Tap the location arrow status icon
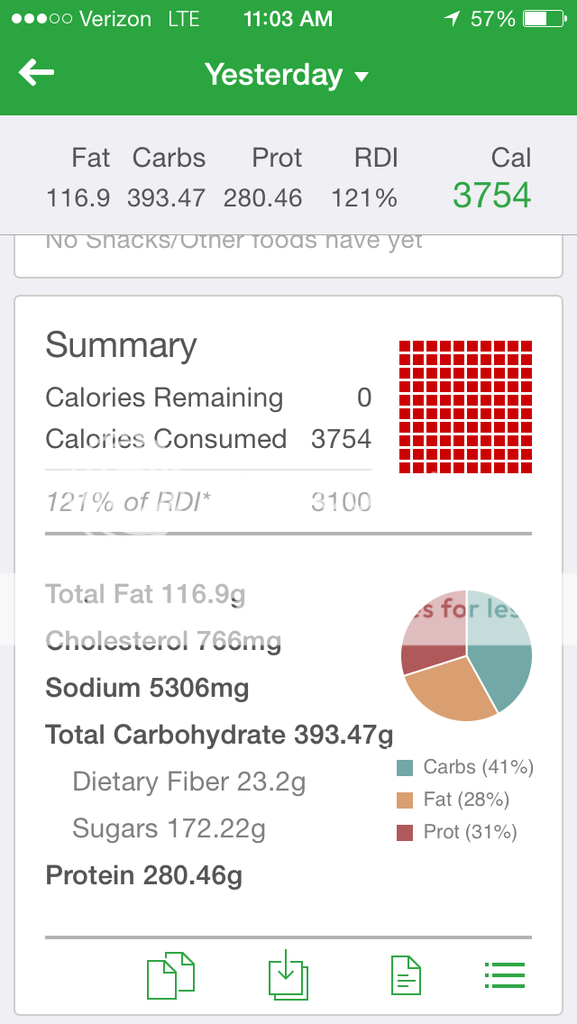Image resolution: width=577 pixels, height=1024 pixels. (452, 19)
